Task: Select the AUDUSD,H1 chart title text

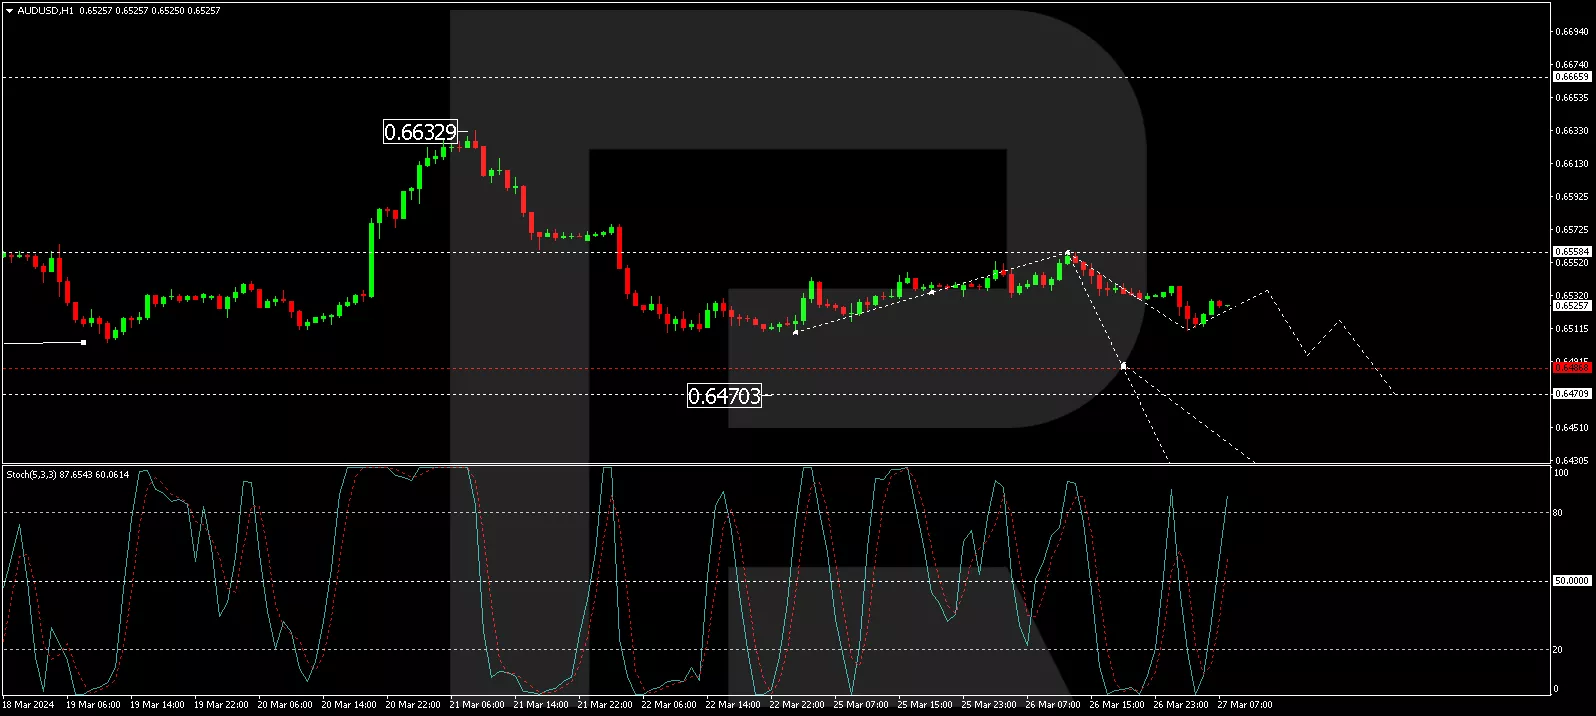Action: pyautogui.click(x=45, y=11)
